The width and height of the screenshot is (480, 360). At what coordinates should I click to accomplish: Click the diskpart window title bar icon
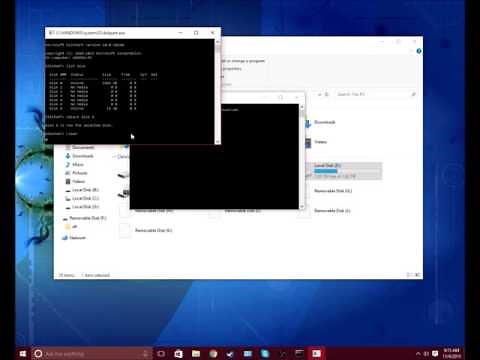click(x=51, y=33)
